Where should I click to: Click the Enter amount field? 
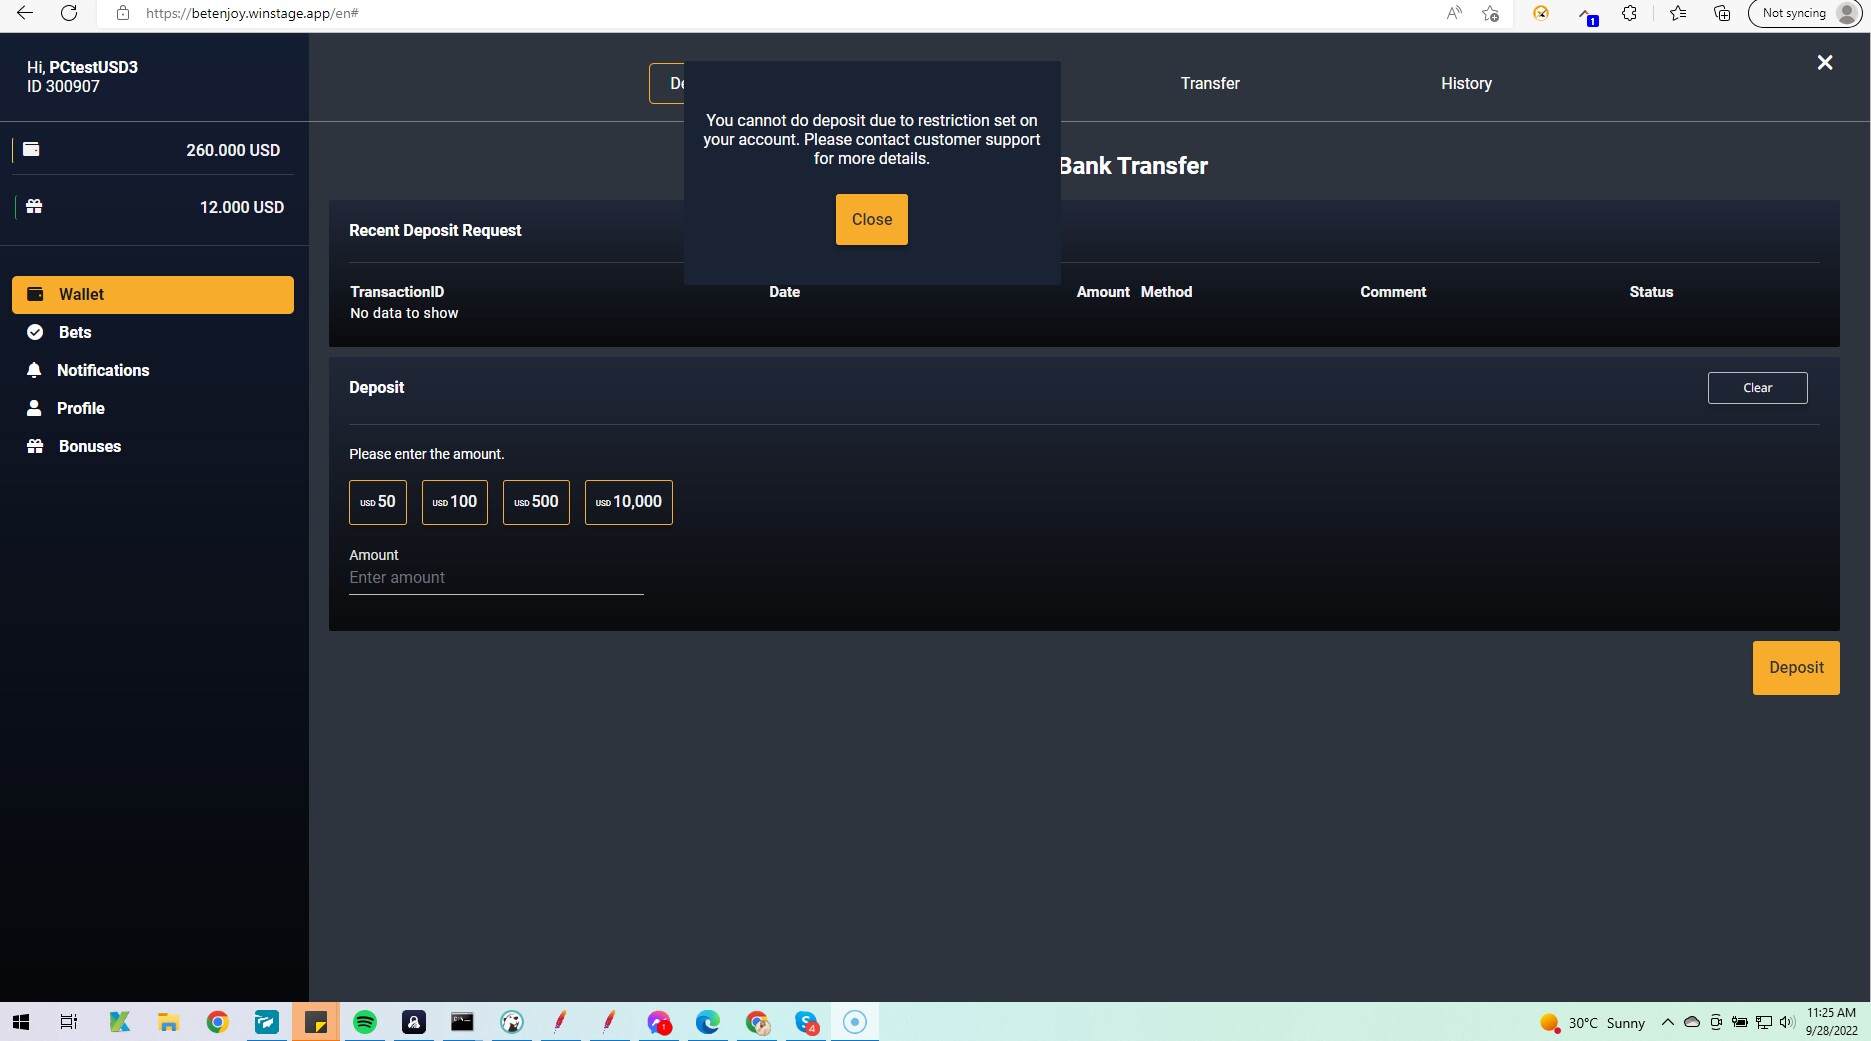coord(495,577)
